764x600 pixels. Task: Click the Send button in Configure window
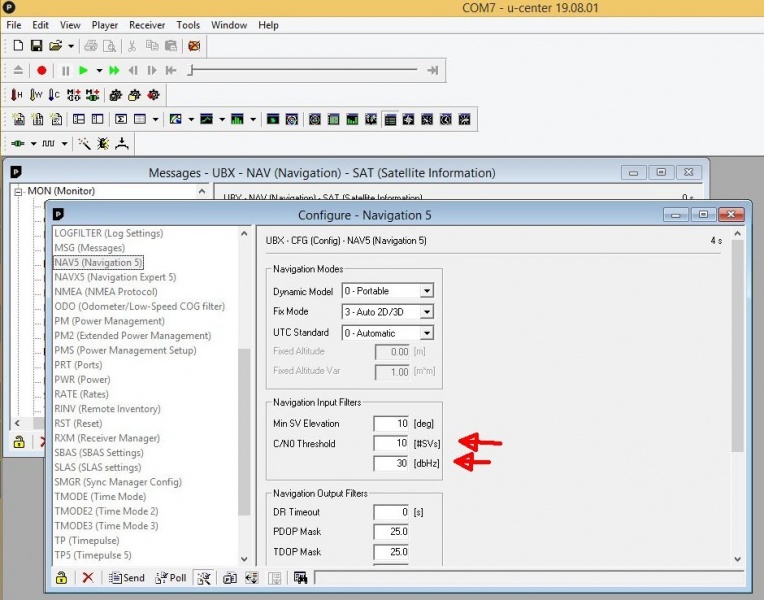click(x=127, y=578)
